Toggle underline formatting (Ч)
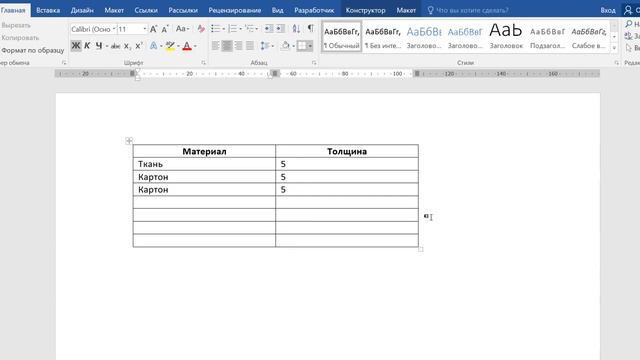 tap(99, 46)
